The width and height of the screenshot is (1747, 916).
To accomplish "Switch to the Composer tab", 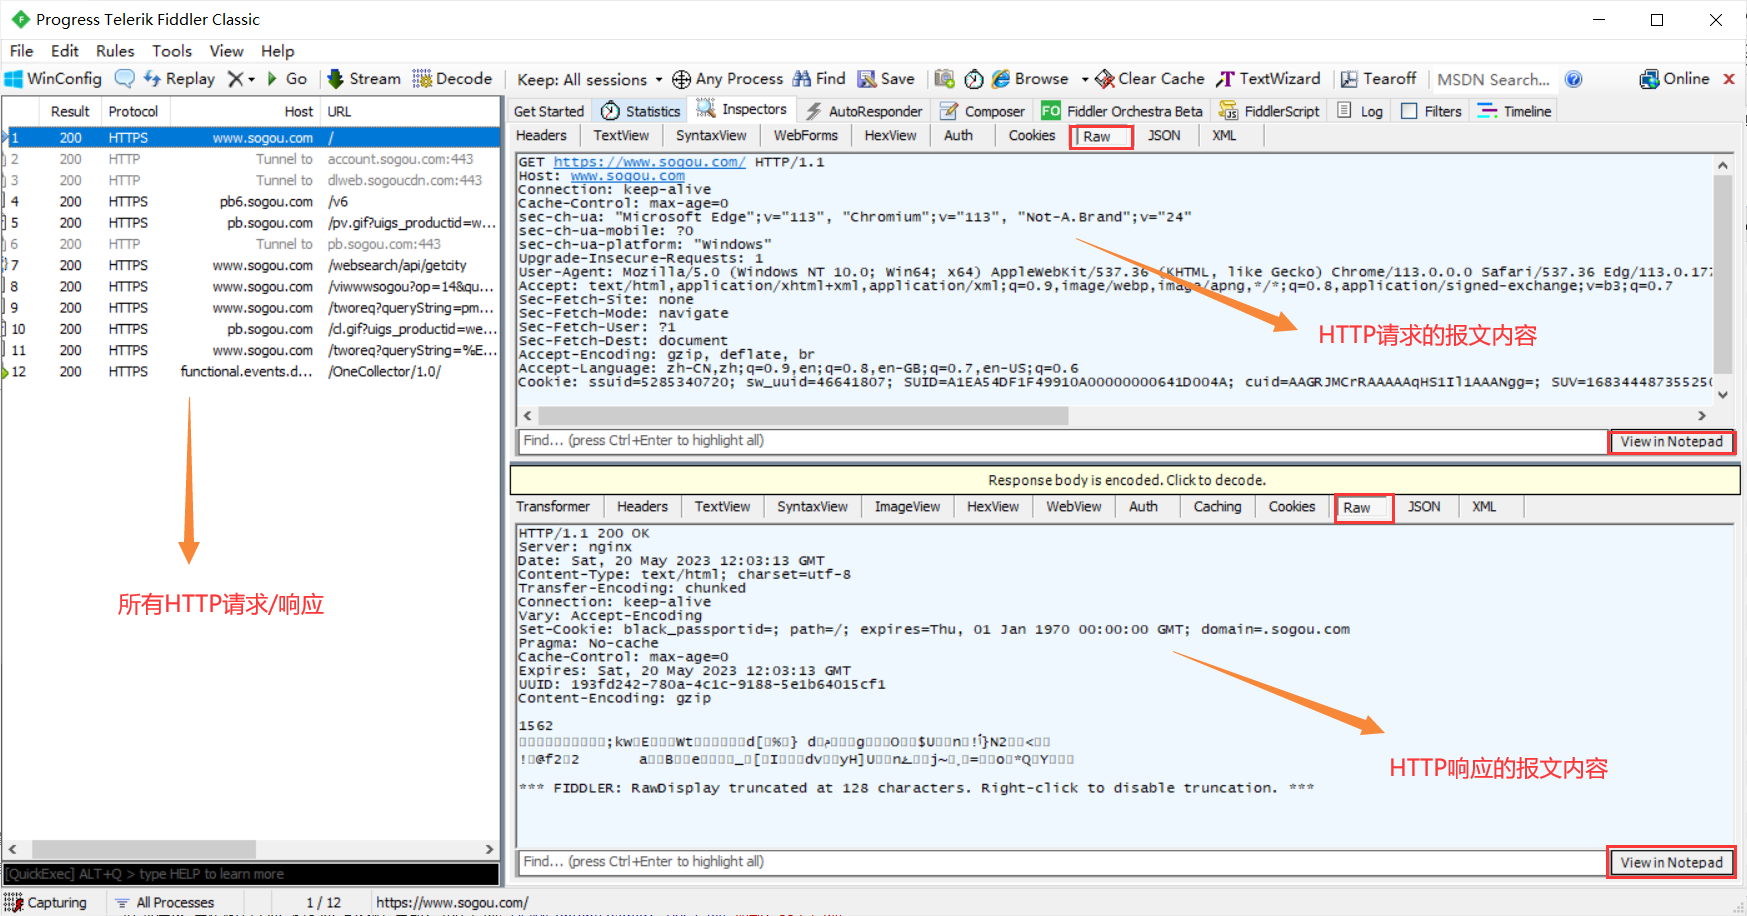I will click(x=982, y=111).
